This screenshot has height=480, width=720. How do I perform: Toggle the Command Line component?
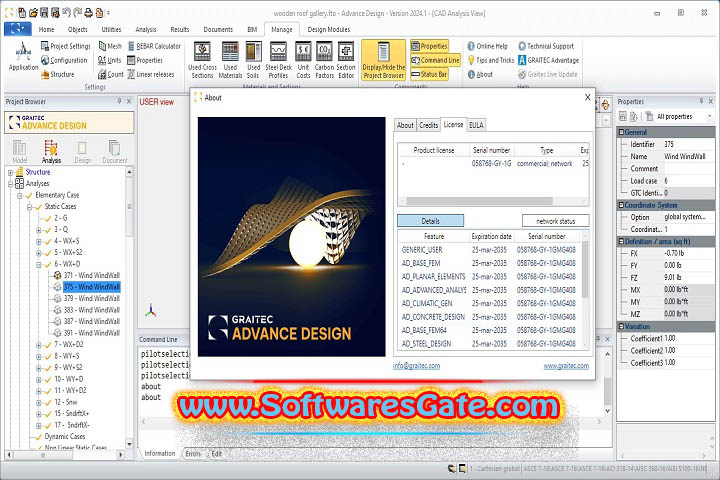tap(435, 60)
